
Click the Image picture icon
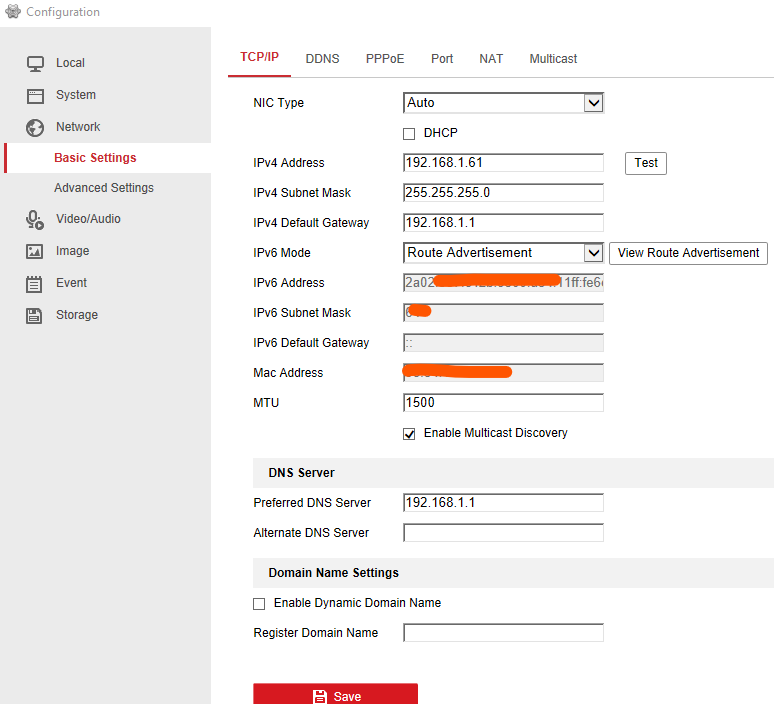pyautogui.click(x=35, y=251)
